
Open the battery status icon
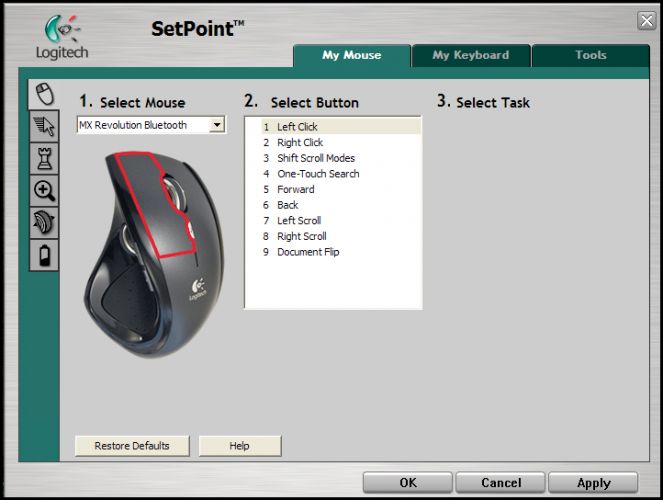pos(44,255)
